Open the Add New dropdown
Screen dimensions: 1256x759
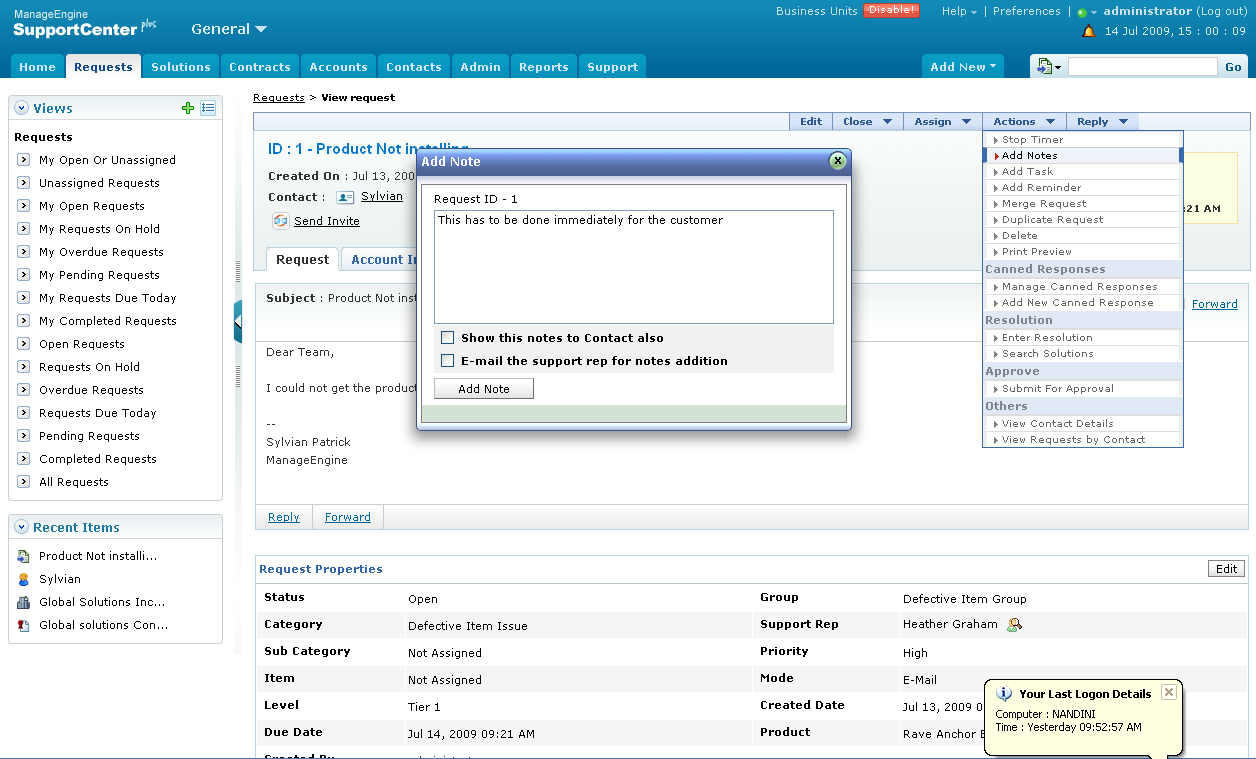[962, 67]
